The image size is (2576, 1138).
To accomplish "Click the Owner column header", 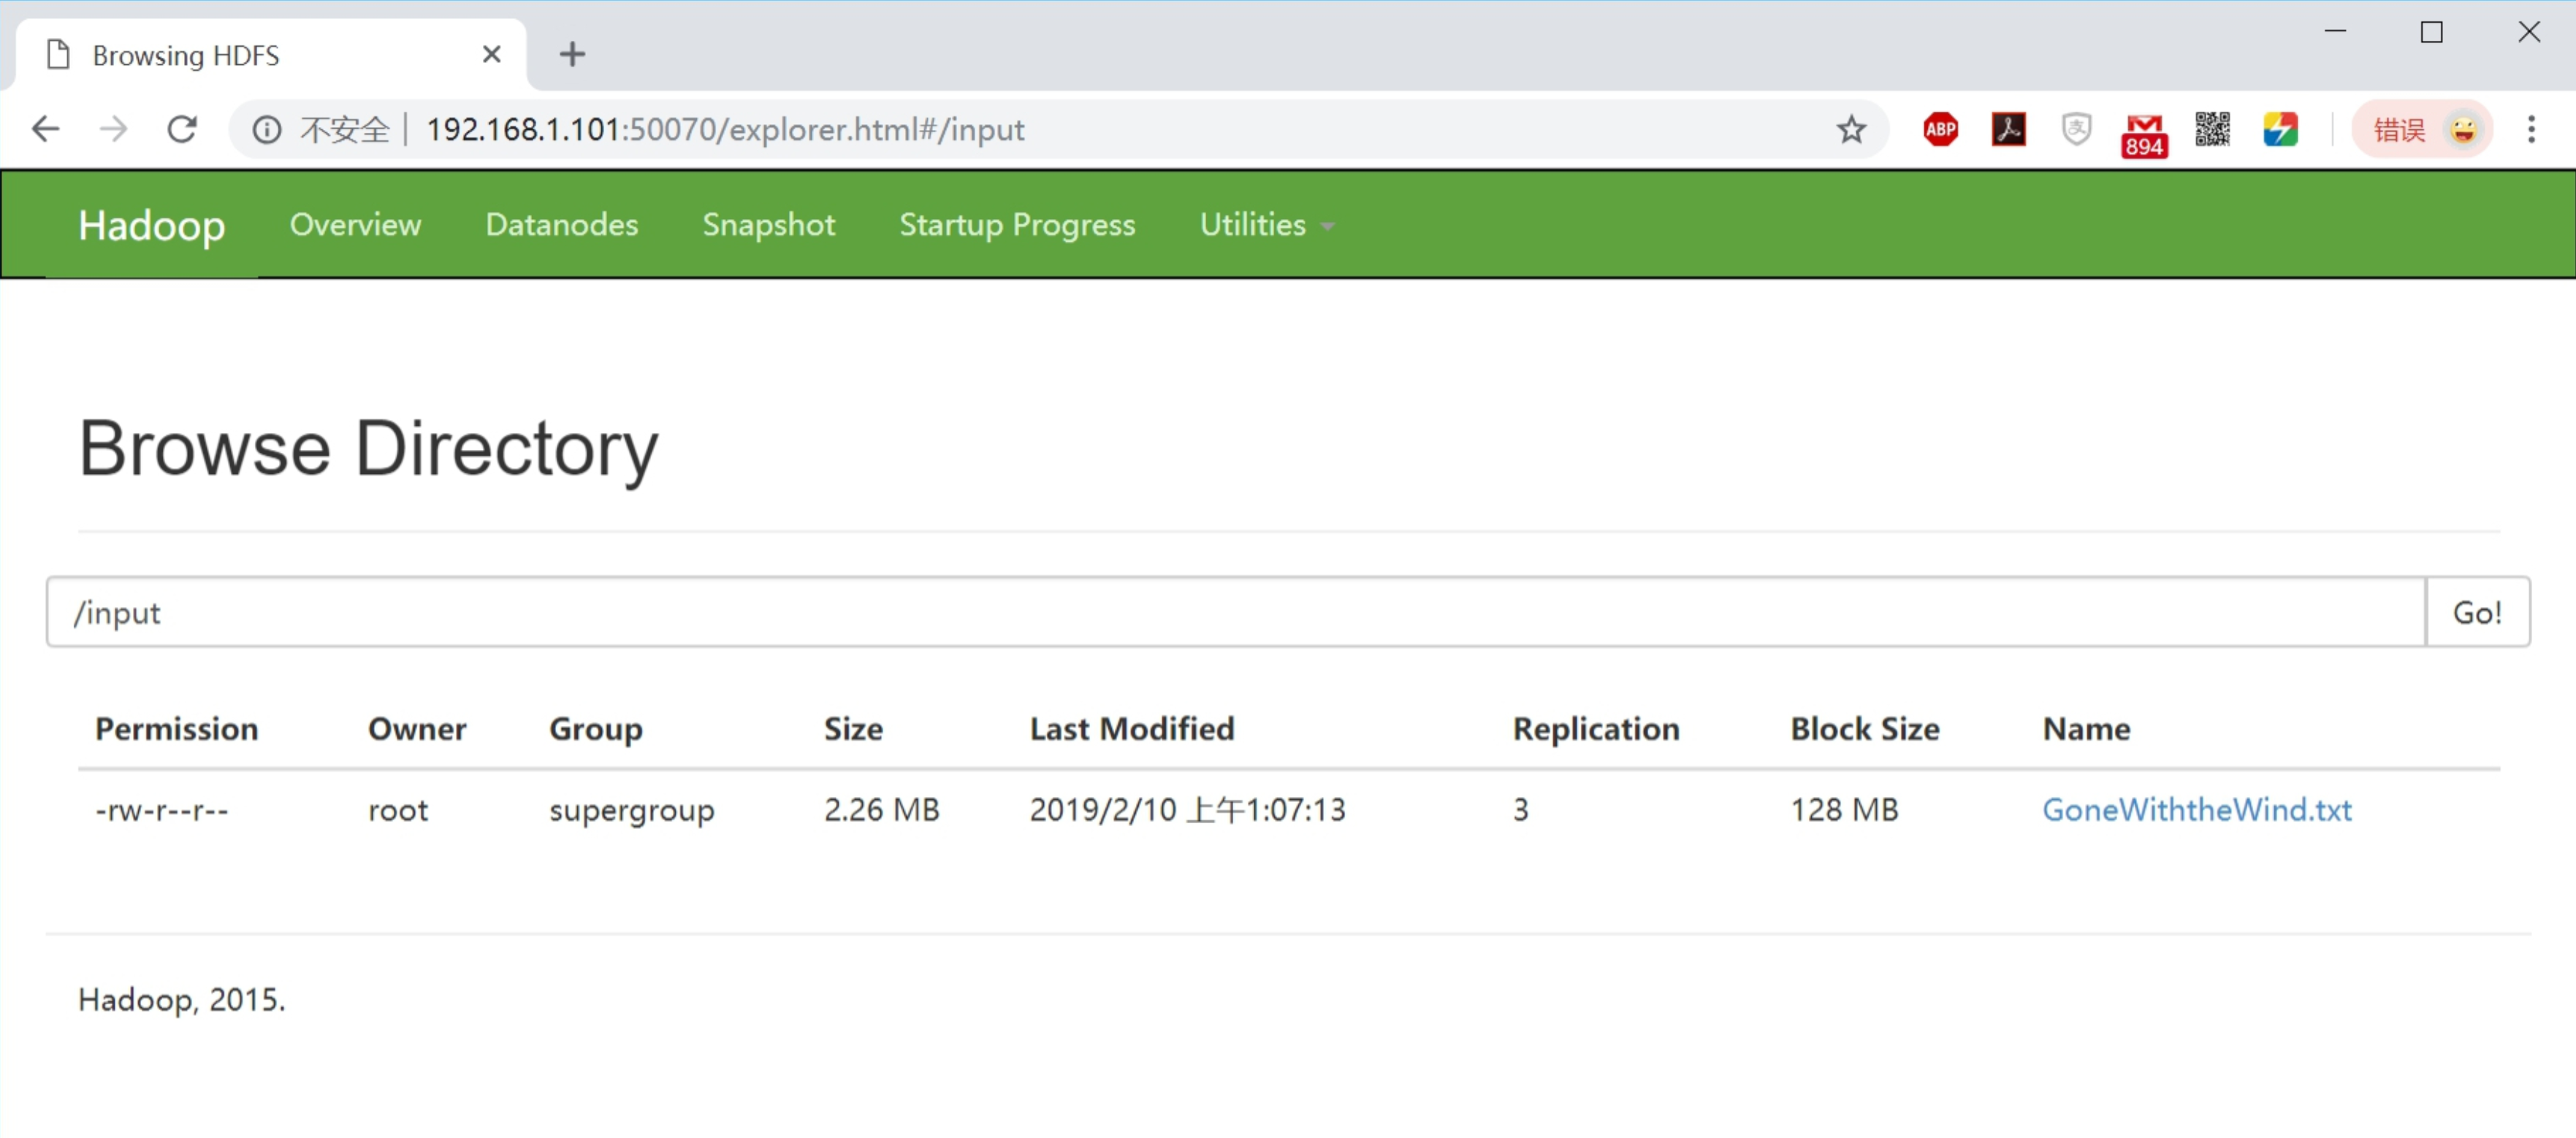I will point(417,728).
